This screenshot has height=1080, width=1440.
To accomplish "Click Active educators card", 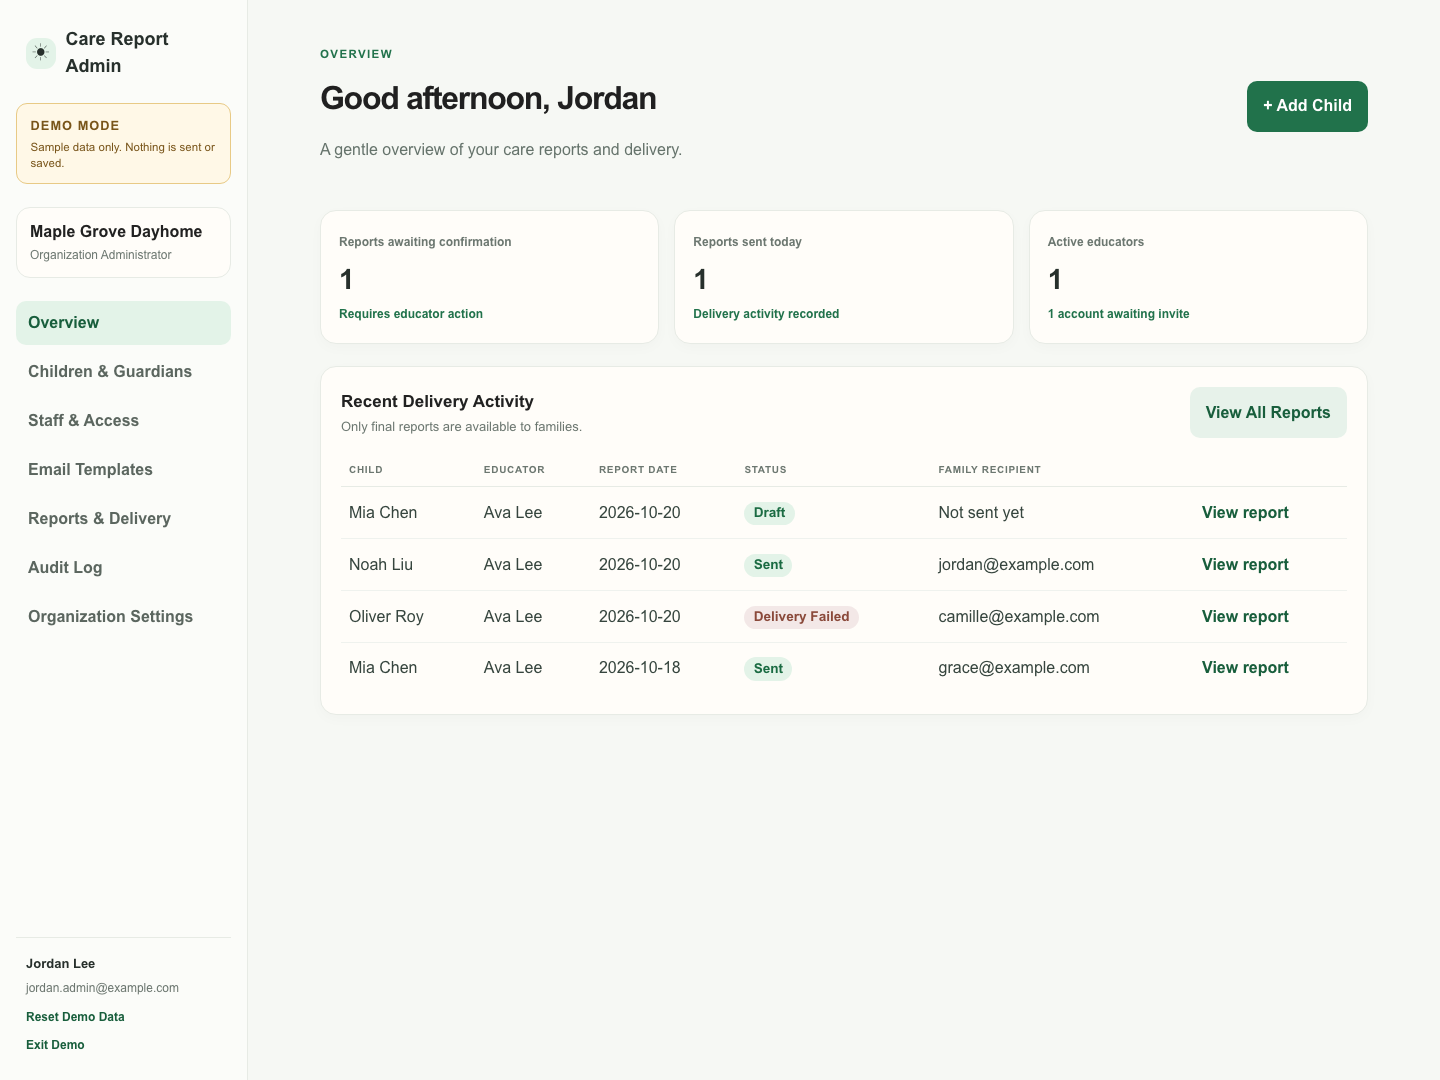I will coord(1198,277).
